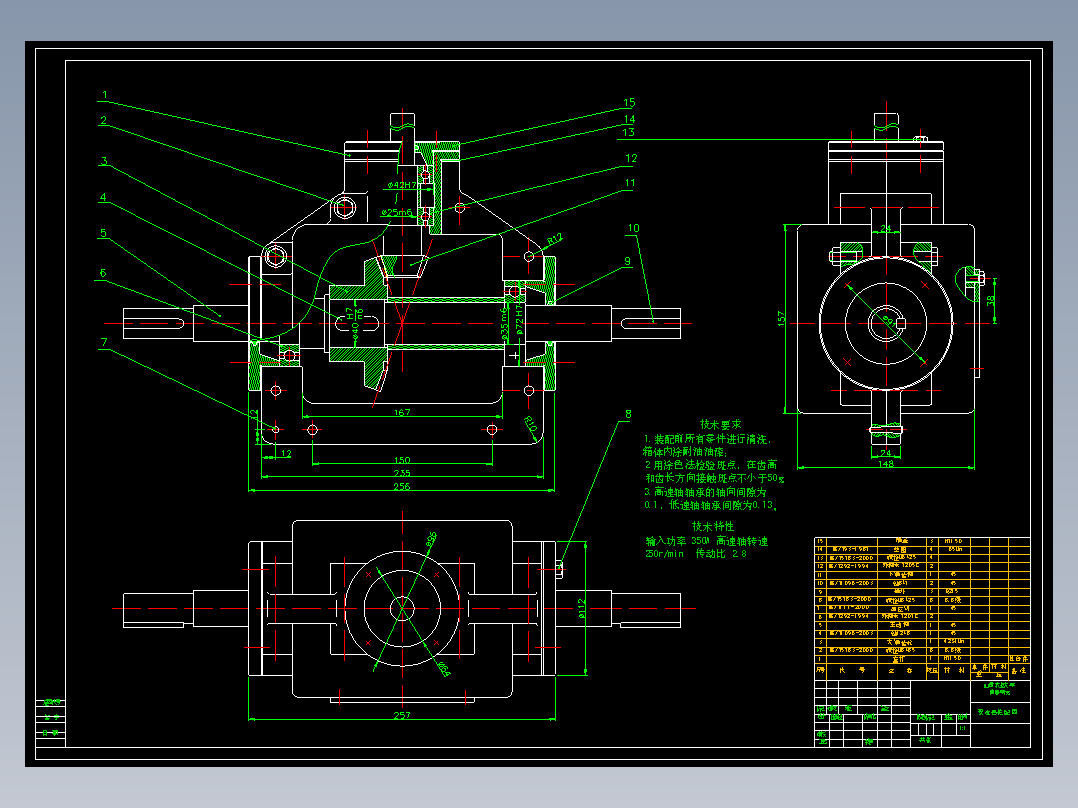Select the 150 dimension text
Screen dimensions: 1078x808
pyautogui.click(x=402, y=459)
